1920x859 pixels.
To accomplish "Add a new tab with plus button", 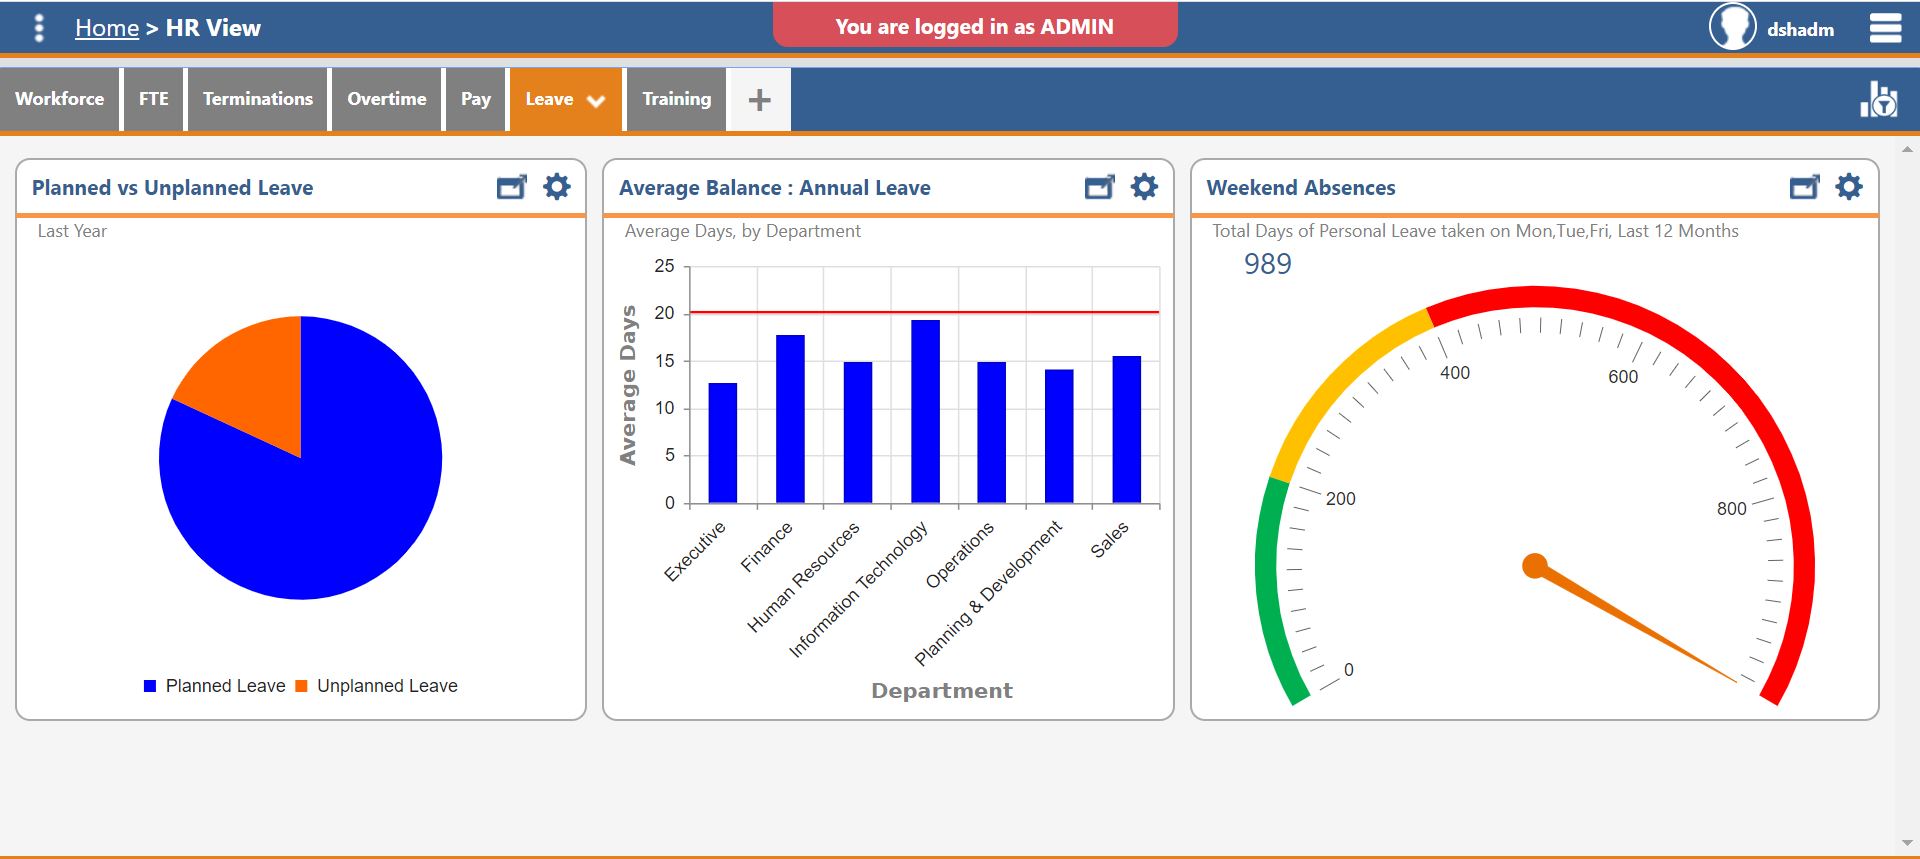I will [759, 99].
